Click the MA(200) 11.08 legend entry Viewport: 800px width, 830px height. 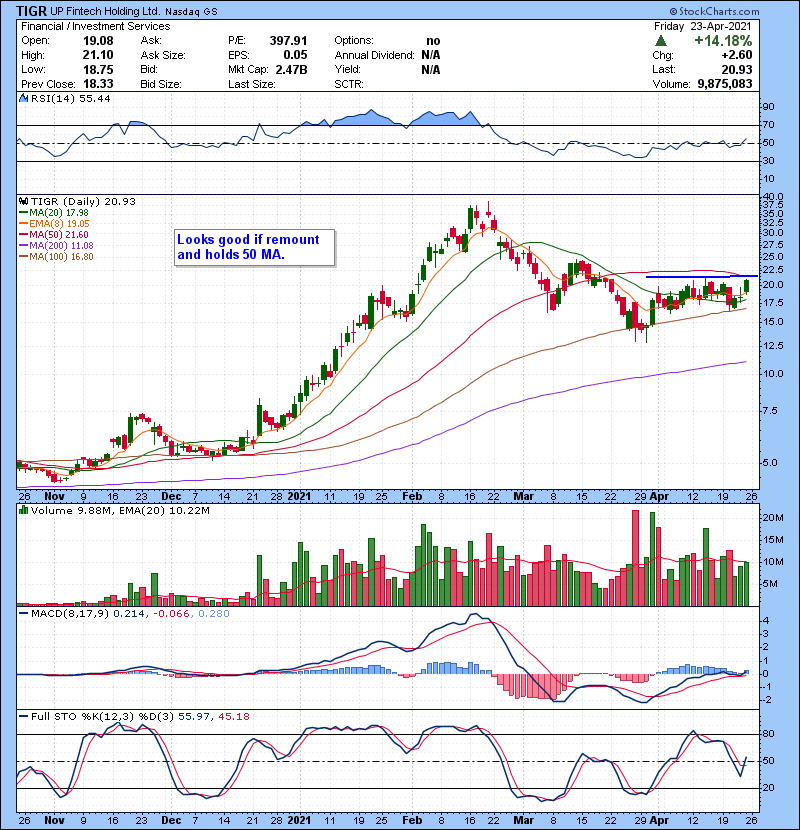pos(56,246)
